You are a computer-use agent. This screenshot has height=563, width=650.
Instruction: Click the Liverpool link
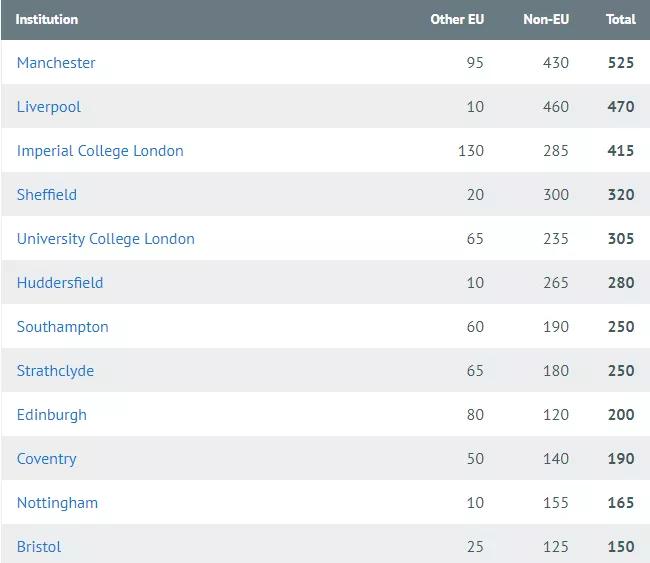(x=49, y=107)
